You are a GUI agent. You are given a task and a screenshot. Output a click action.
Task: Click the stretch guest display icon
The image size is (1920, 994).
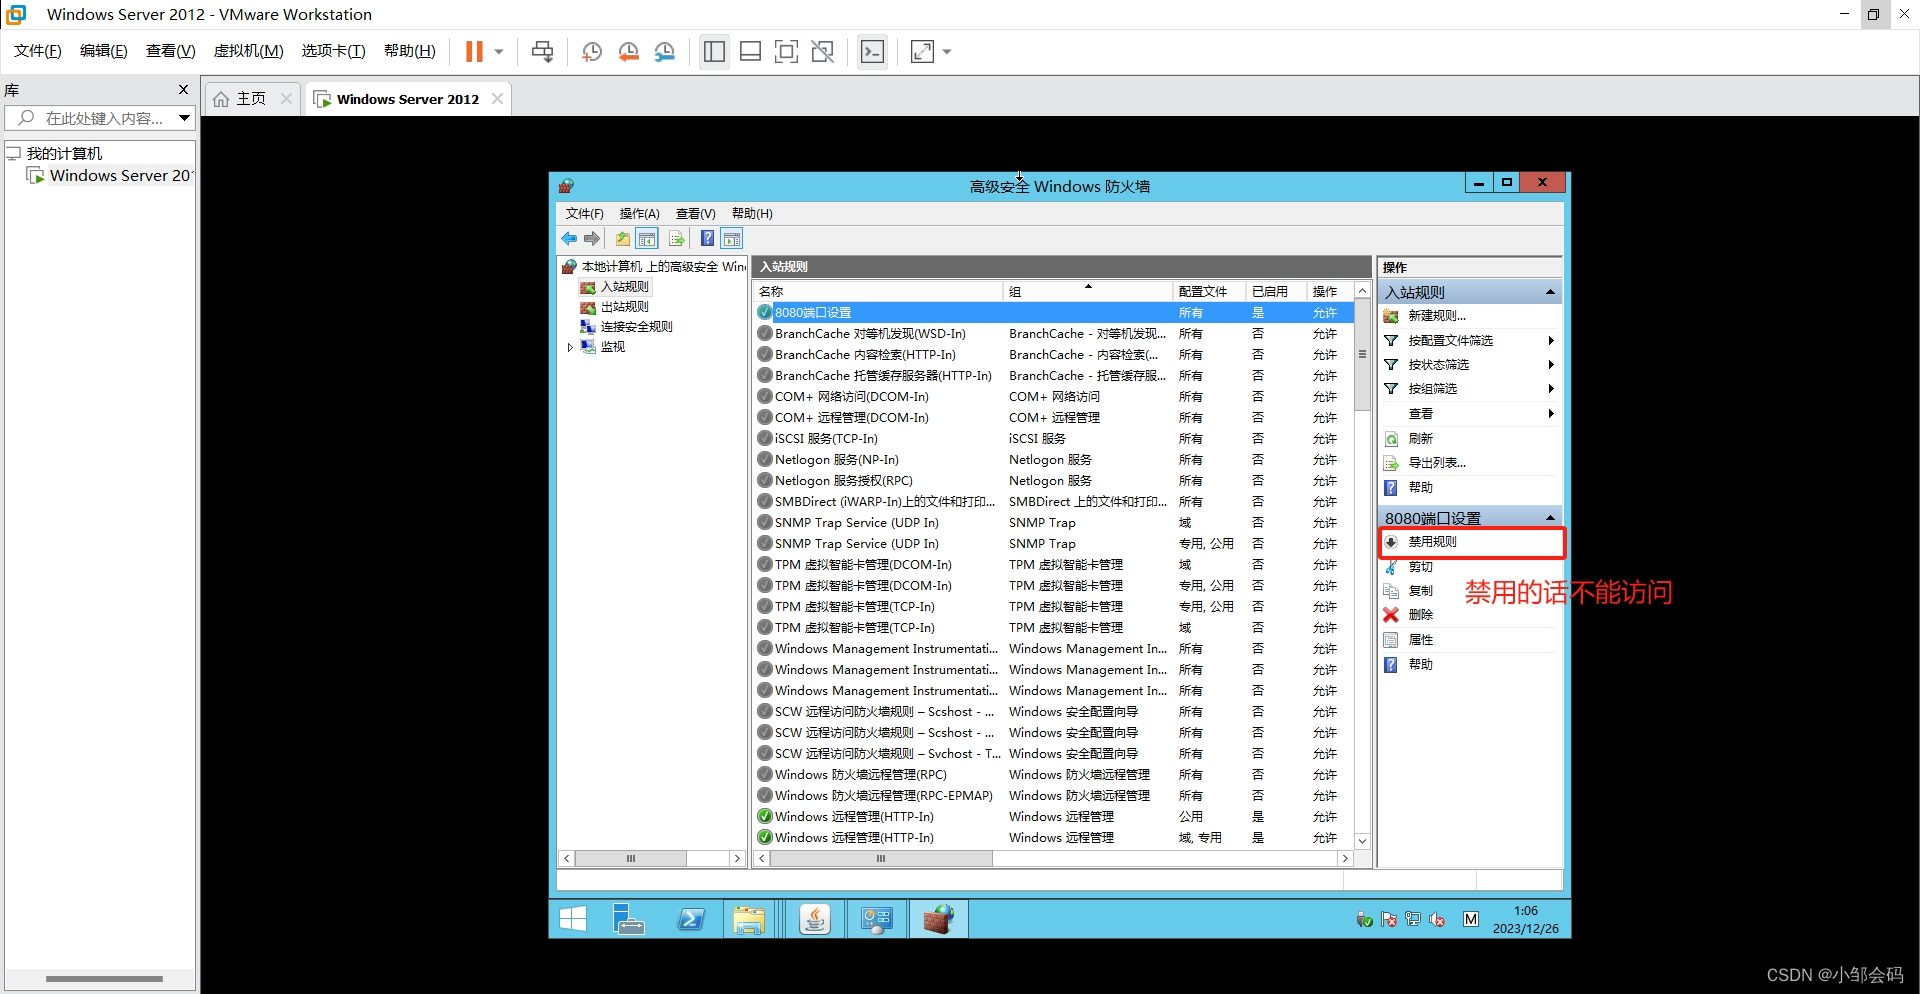(922, 52)
